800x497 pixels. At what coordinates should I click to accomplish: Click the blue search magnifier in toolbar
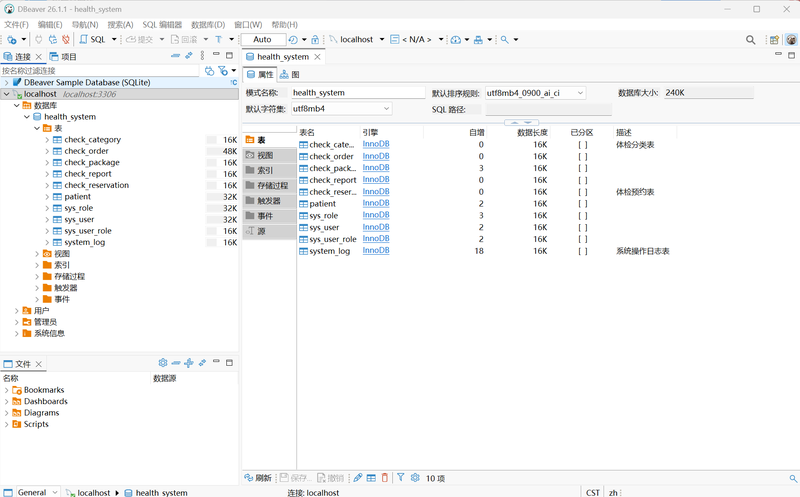[x=505, y=39]
